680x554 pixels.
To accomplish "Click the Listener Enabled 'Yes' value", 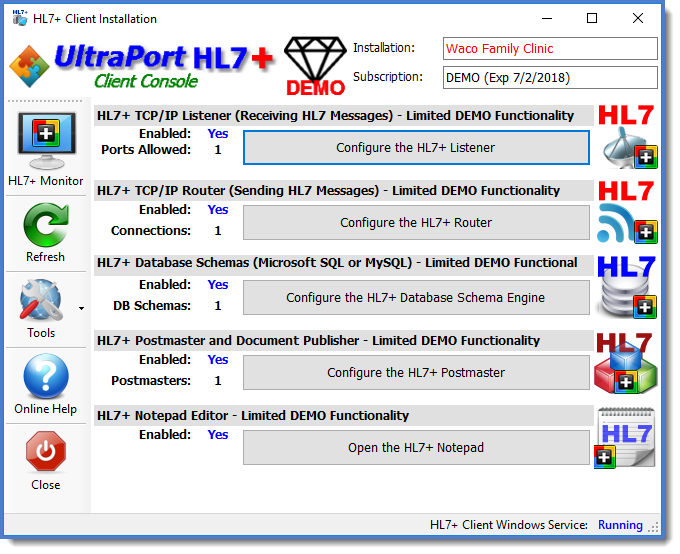I will (218, 133).
